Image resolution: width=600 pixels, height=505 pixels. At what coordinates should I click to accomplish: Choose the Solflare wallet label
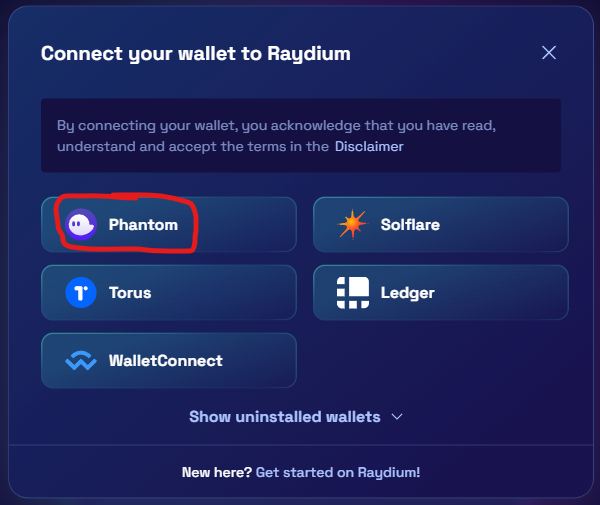(410, 225)
